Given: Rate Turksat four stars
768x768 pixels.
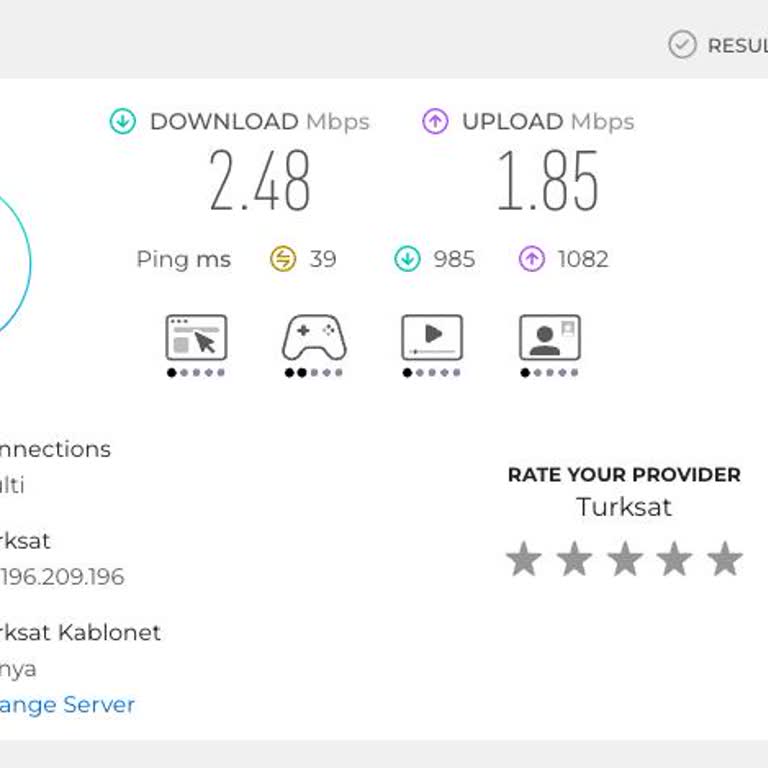Looking at the screenshot, I should pos(675,558).
